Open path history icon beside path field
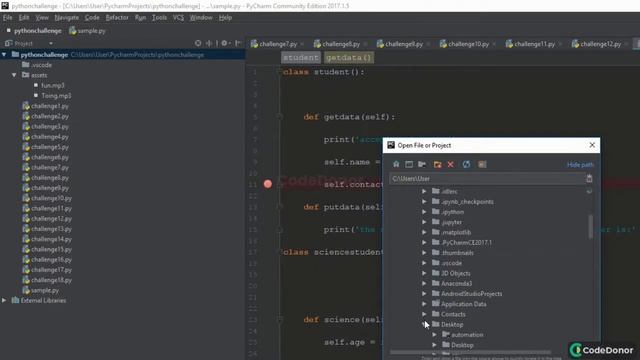This screenshot has width=640, height=360. tap(589, 178)
